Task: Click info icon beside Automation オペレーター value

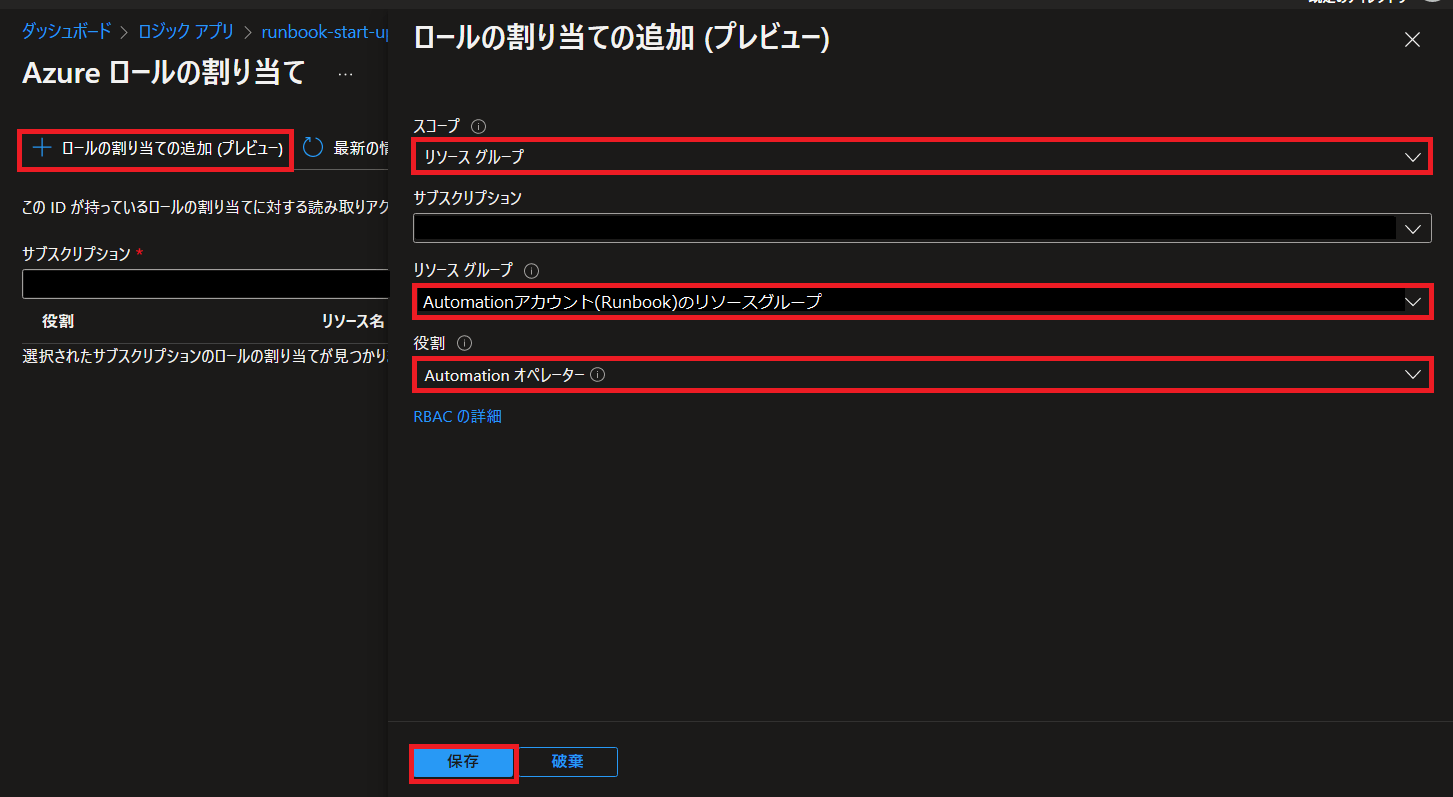Action: pyautogui.click(x=597, y=375)
